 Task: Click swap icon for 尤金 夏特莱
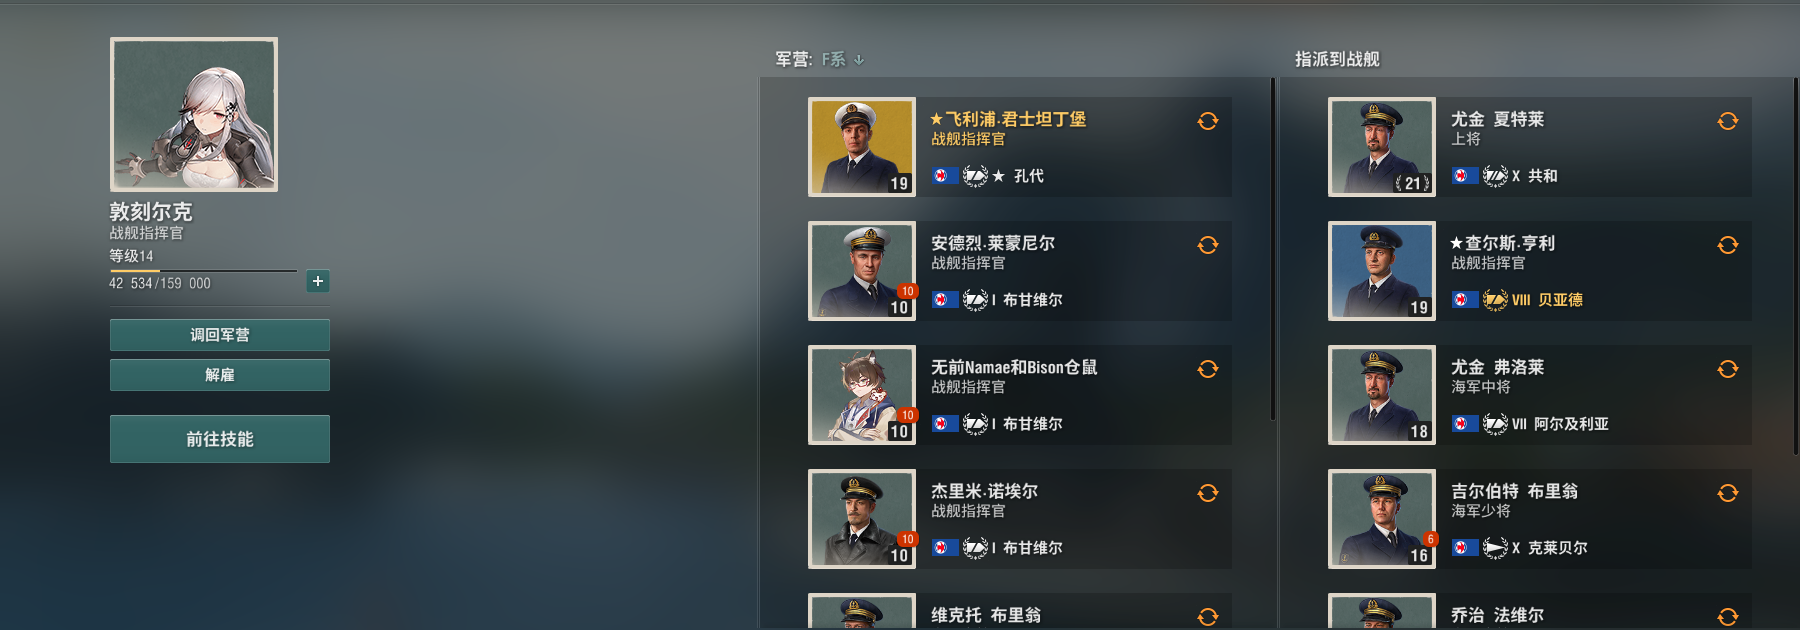(1728, 121)
